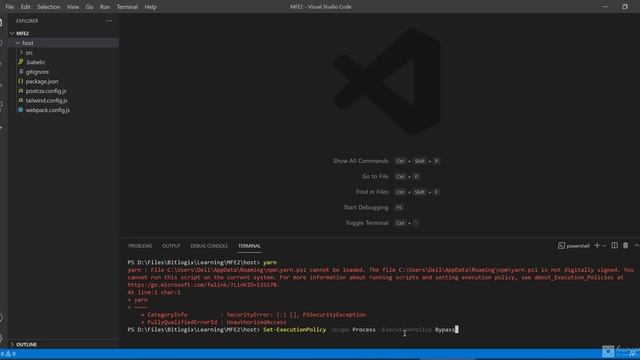Switch to the Problems tab
This screenshot has width=640, height=360.
[140, 246]
